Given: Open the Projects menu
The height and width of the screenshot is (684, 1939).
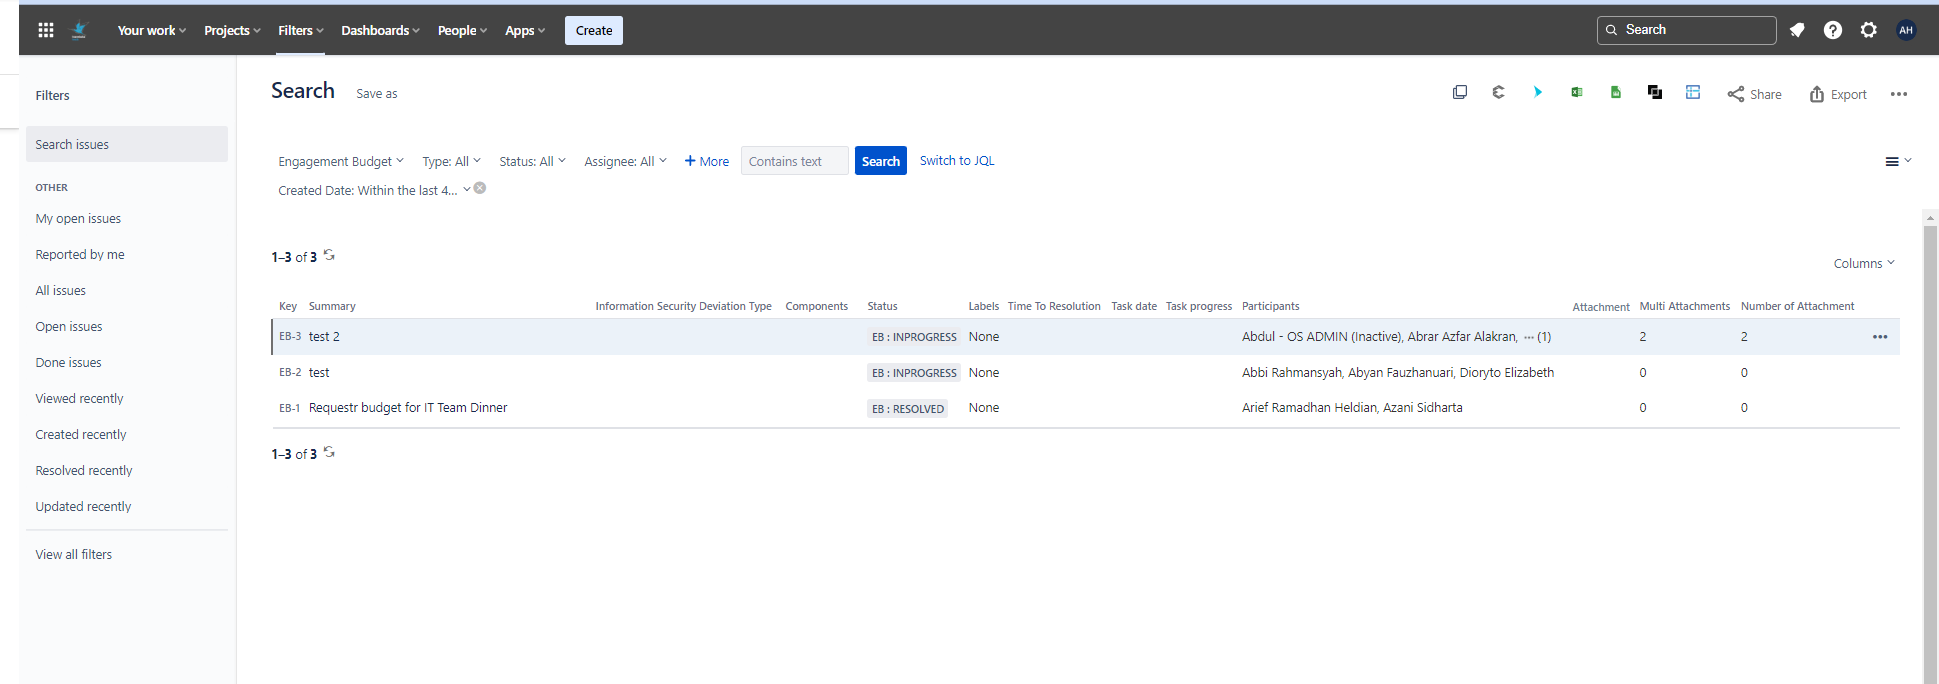Looking at the screenshot, I should [x=232, y=30].
